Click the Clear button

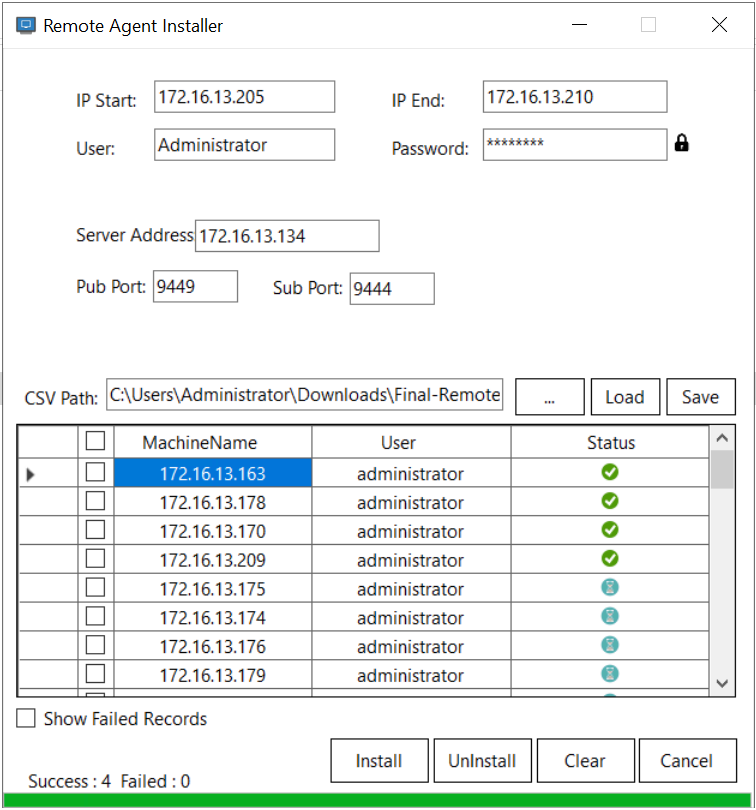click(585, 760)
